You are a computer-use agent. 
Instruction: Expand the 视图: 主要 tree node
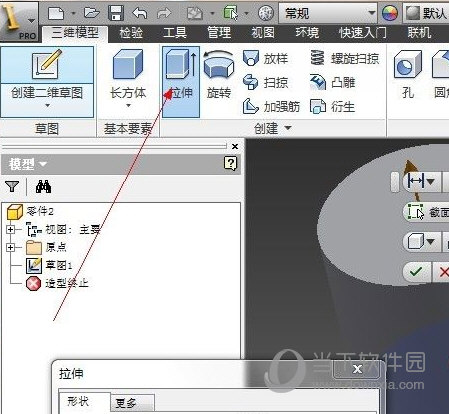click(x=11, y=229)
